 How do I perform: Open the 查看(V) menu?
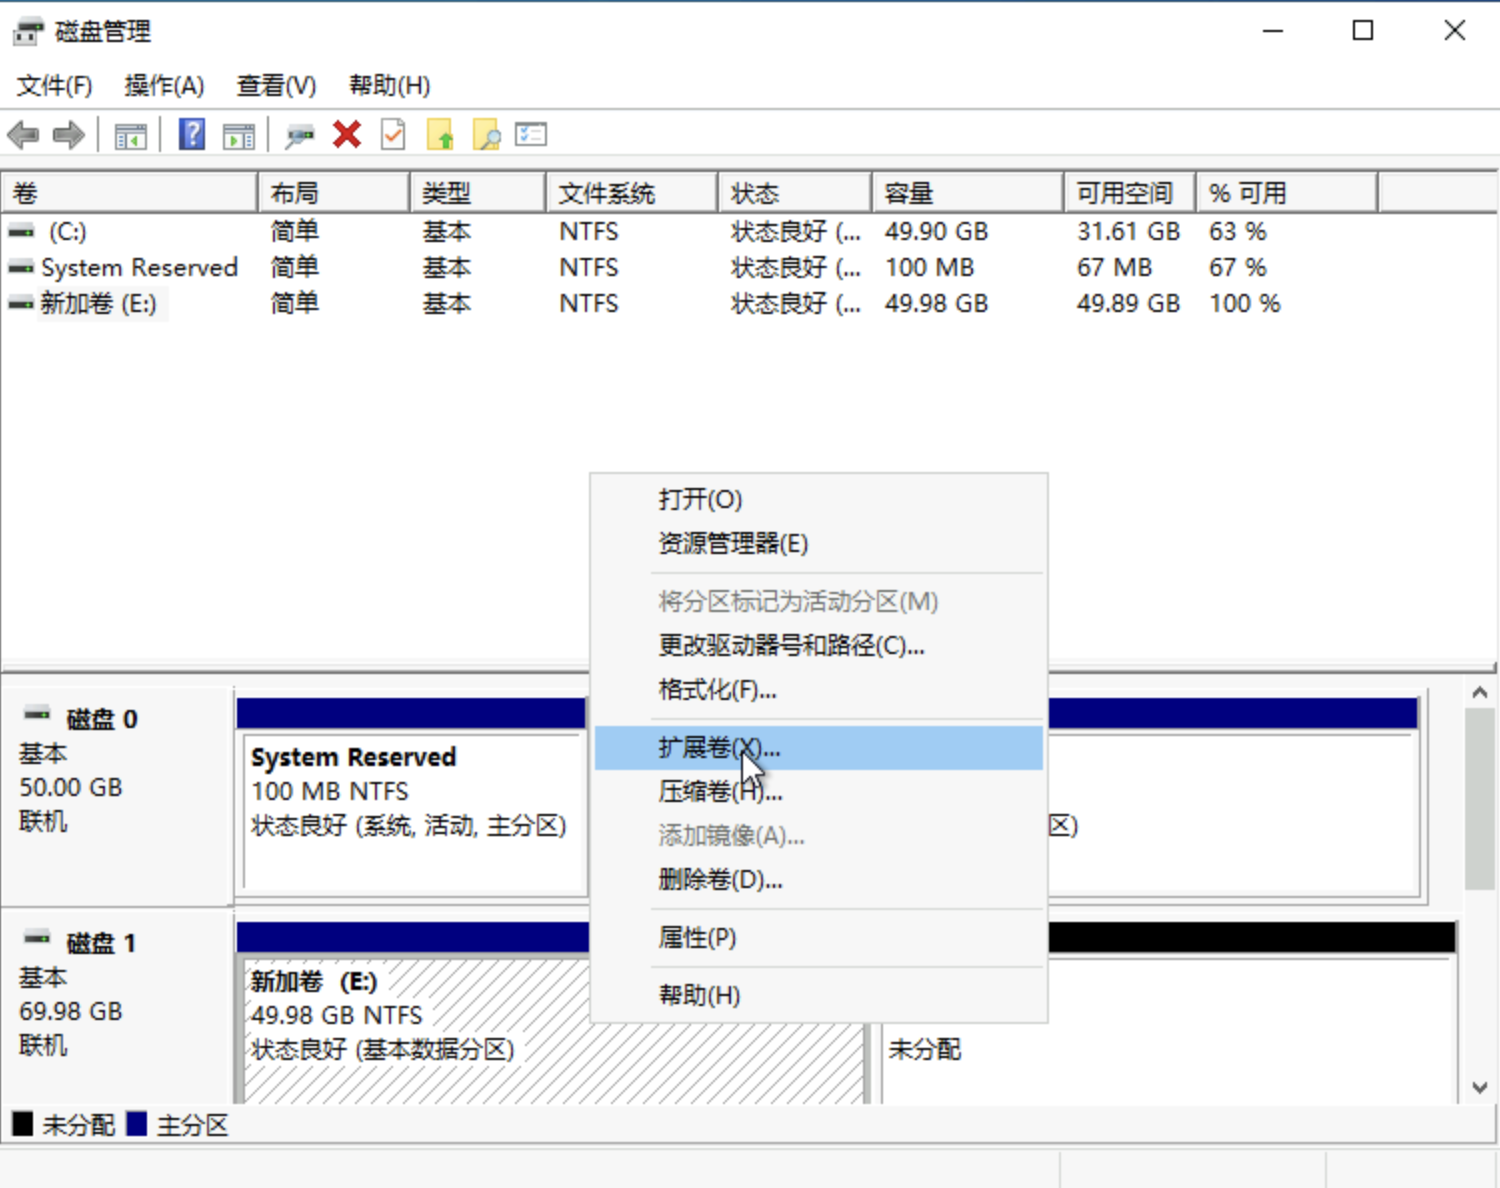click(276, 85)
